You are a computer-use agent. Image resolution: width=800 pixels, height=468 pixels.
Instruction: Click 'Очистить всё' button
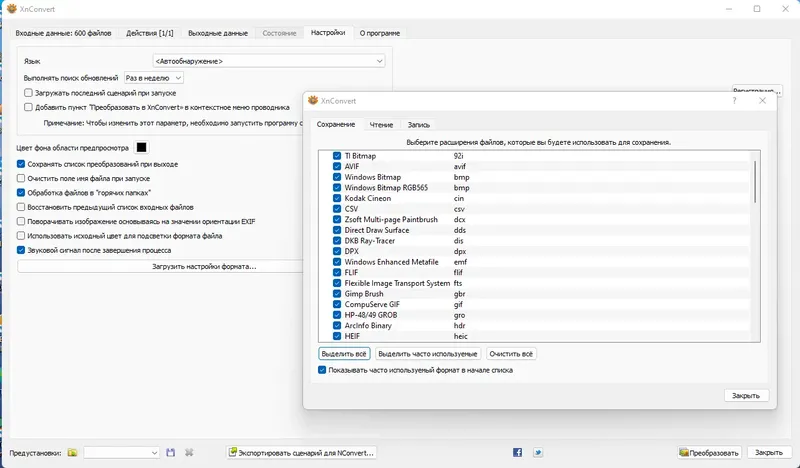pyautogui.click(x=511, y=354)
